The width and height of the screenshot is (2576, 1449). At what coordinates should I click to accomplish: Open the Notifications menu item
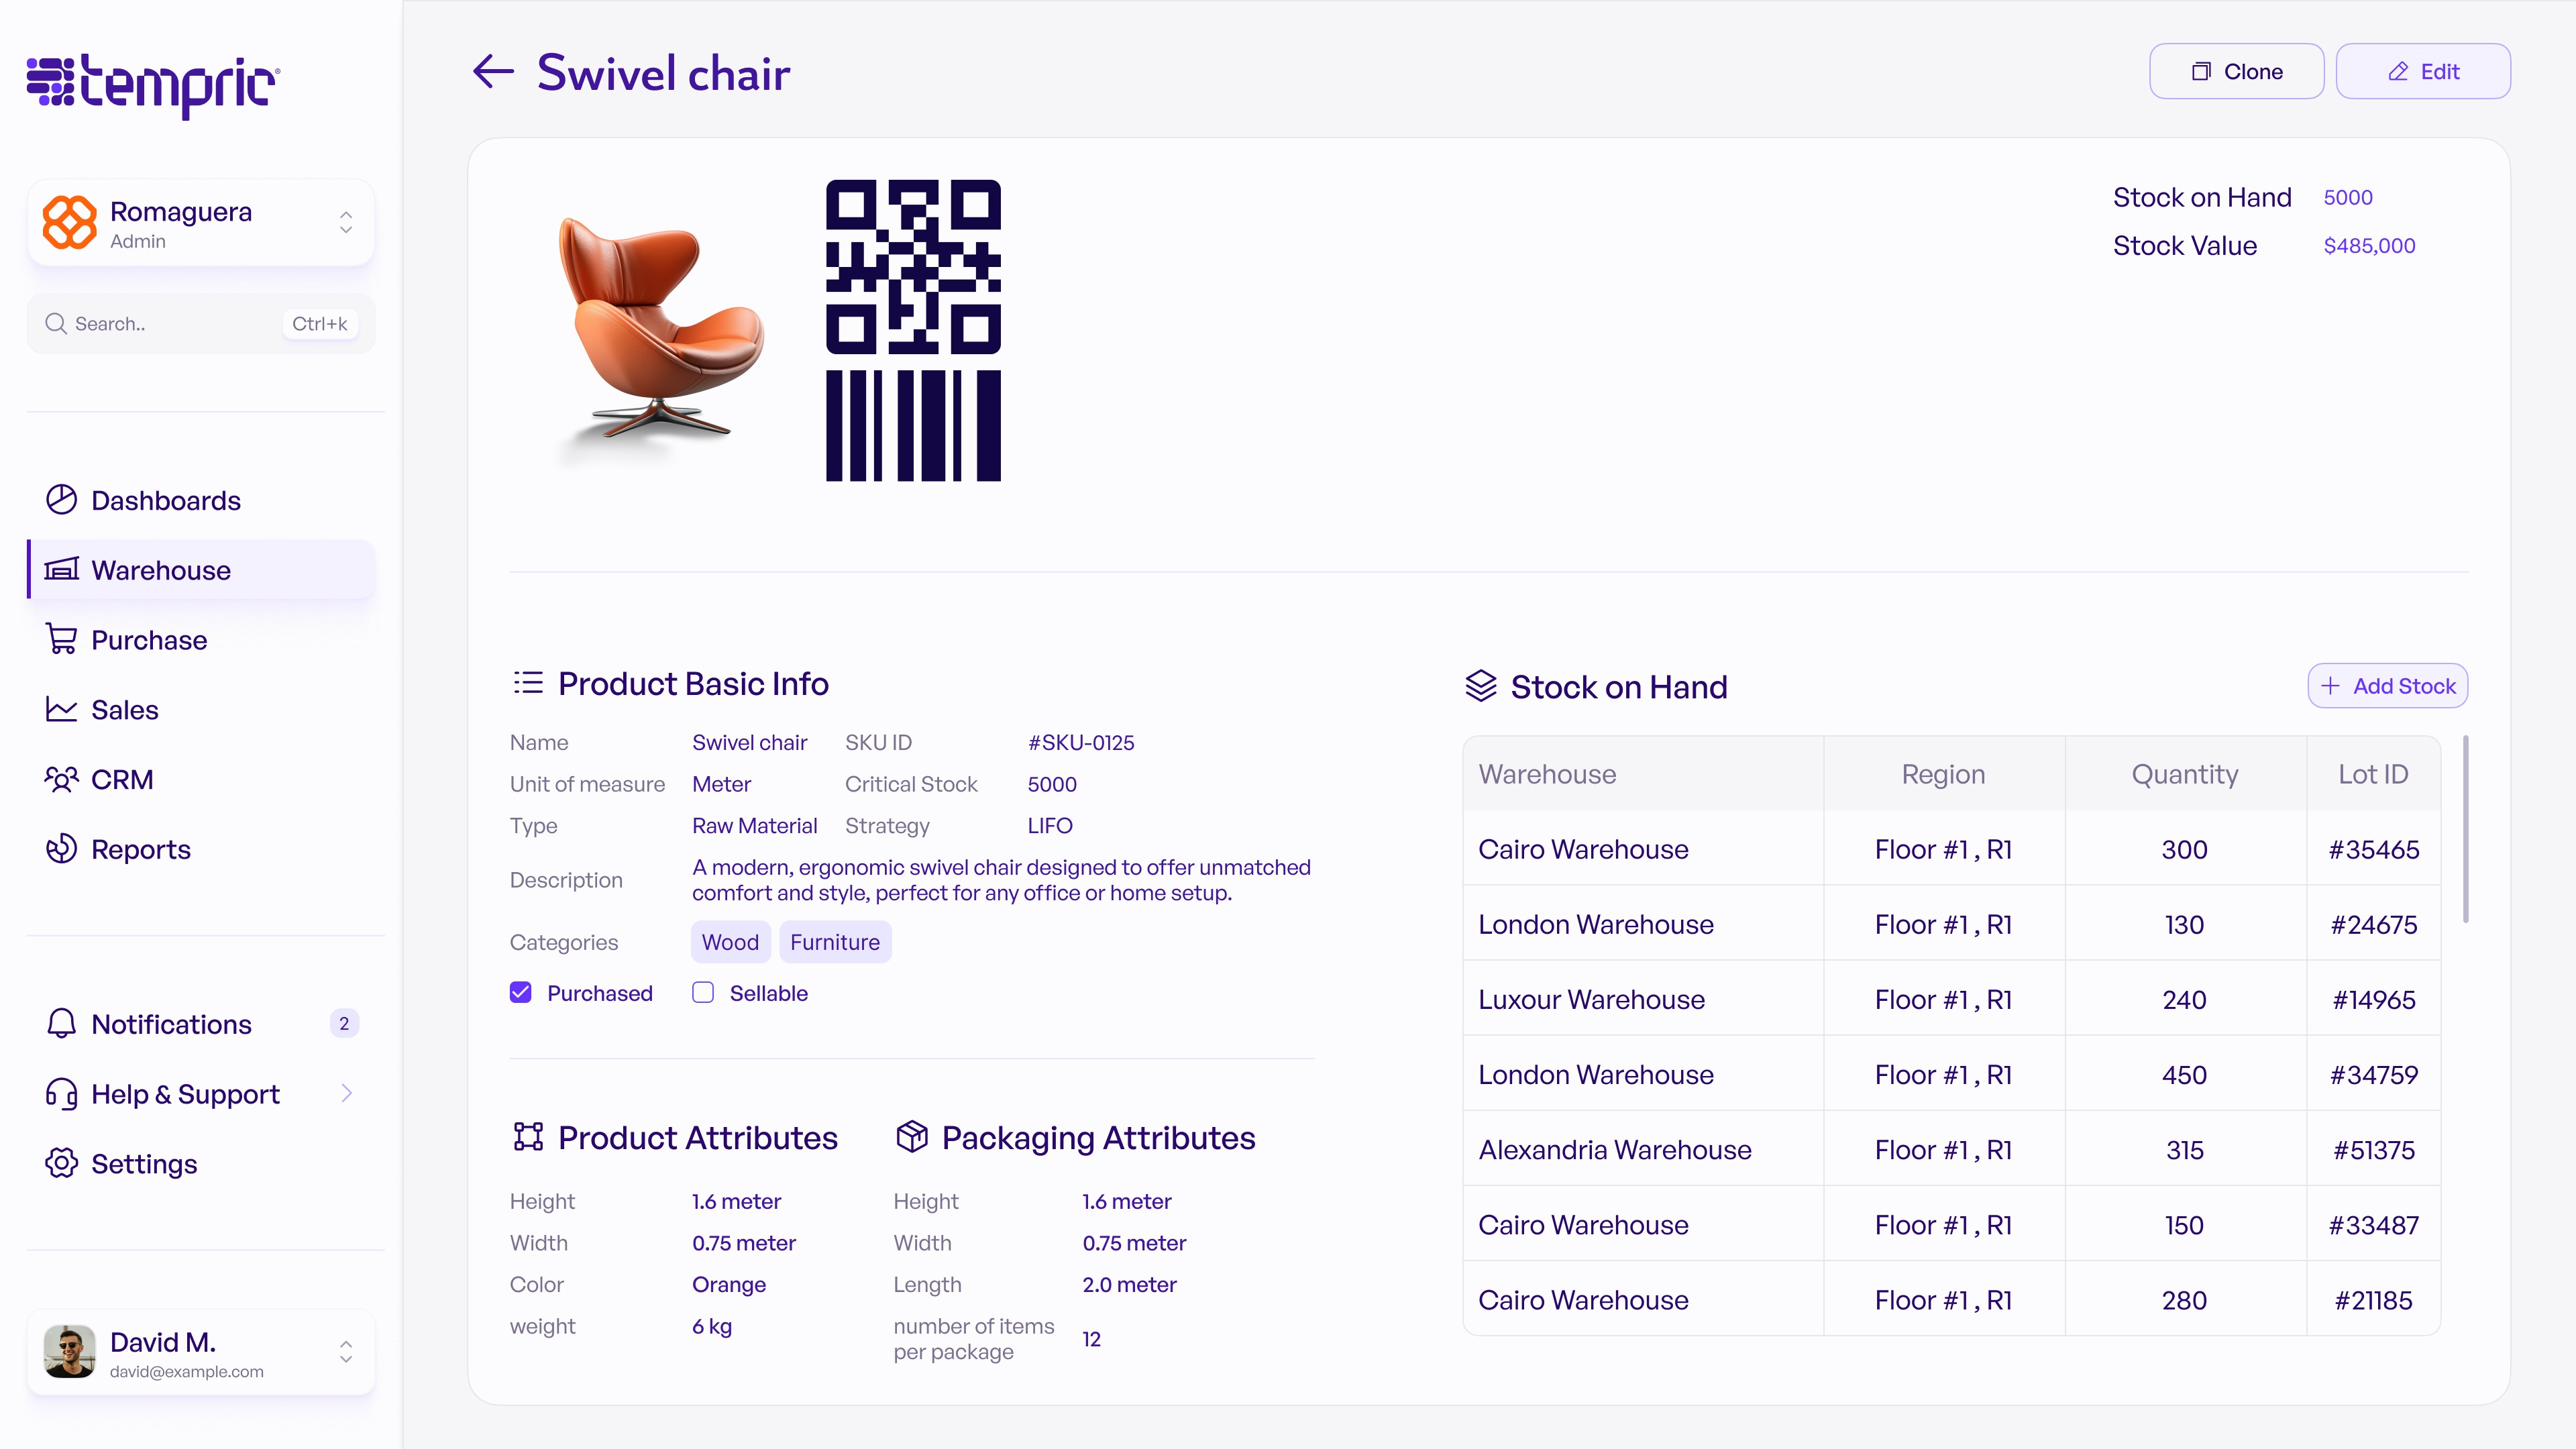click(x=201, y=1024)
